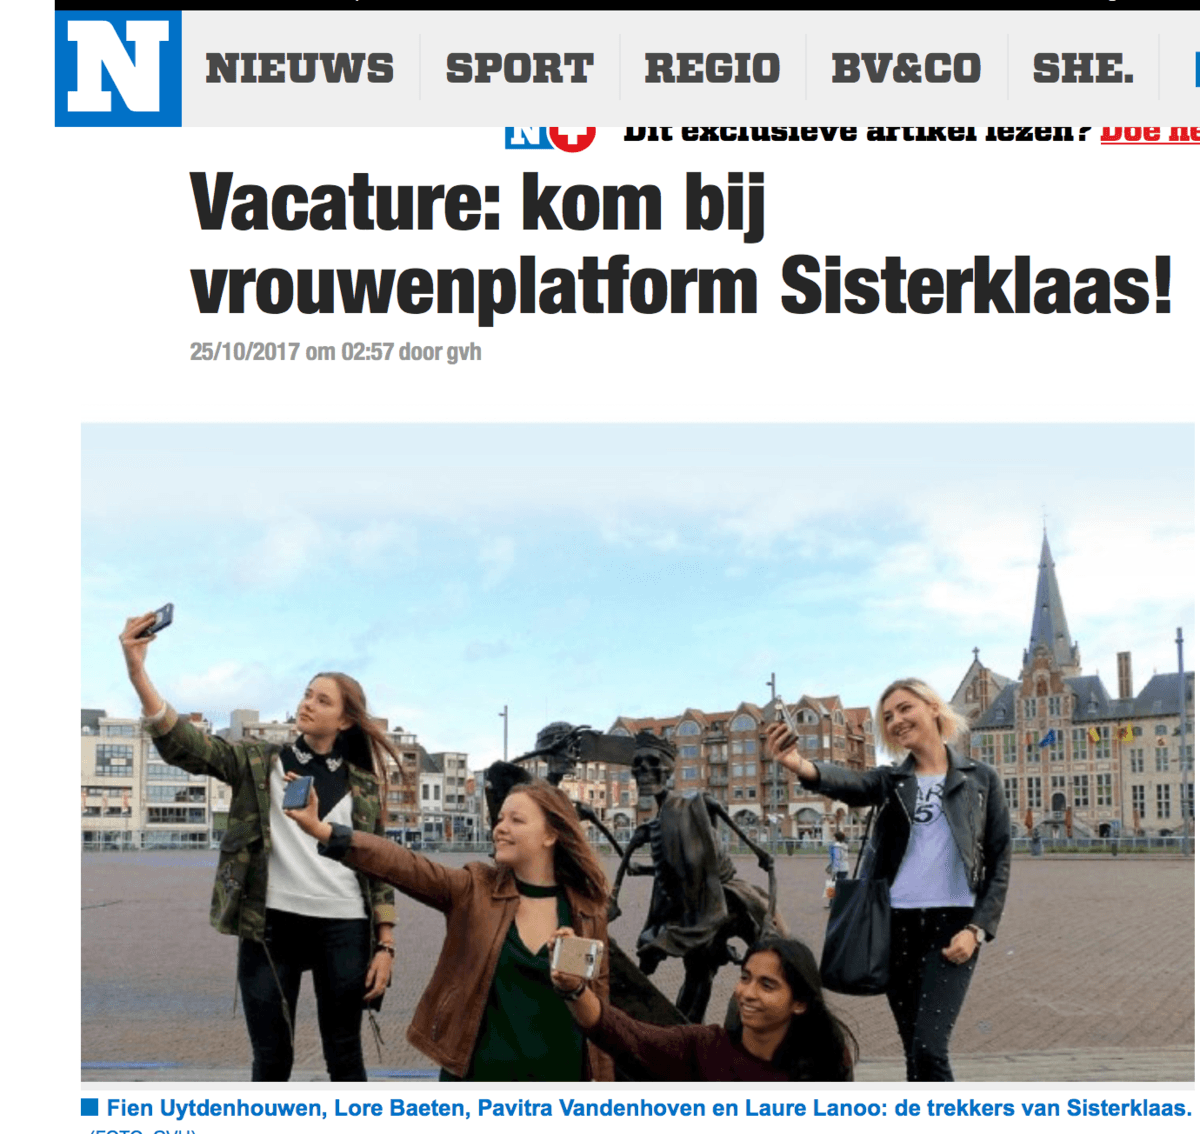Select the SHE. navigation item
The width and height of the screenshot is (1200, 1134).
(1084, 68)
